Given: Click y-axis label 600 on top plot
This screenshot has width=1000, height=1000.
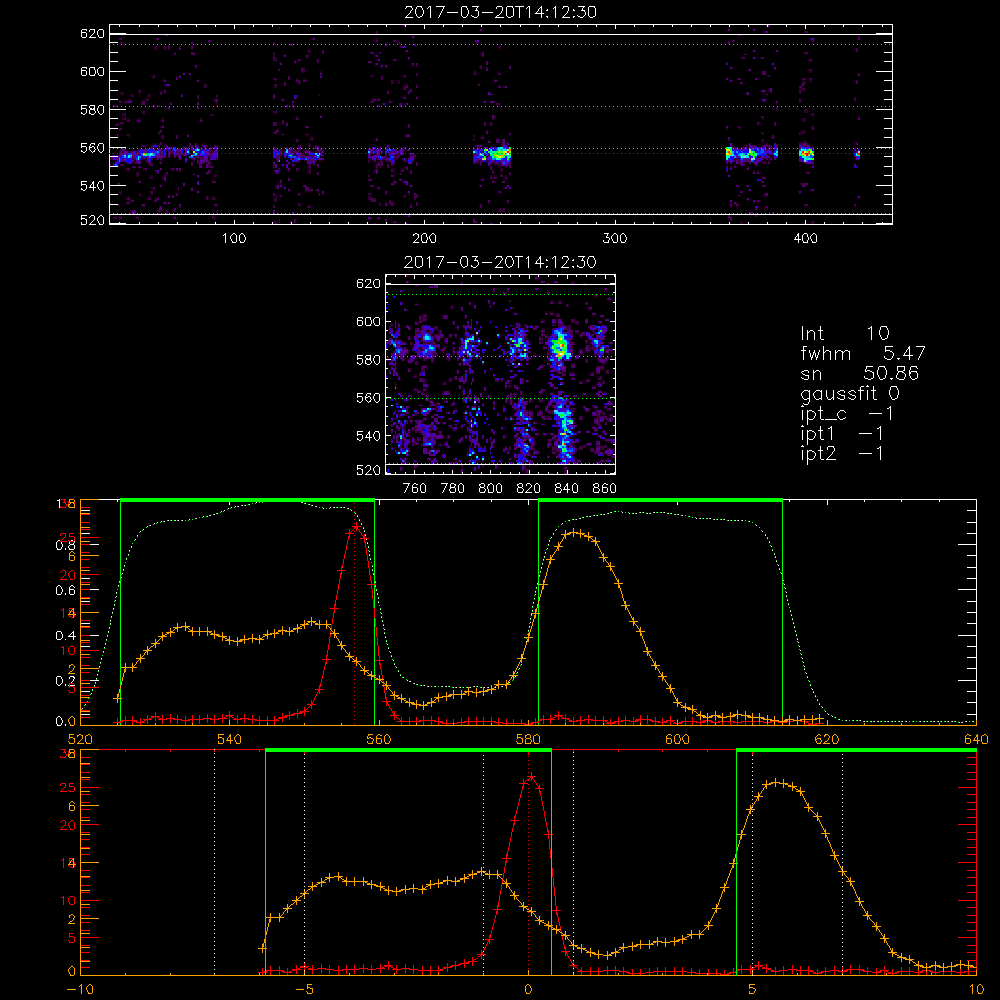Looking at the screenshot, I should click(x=92, y=71).
